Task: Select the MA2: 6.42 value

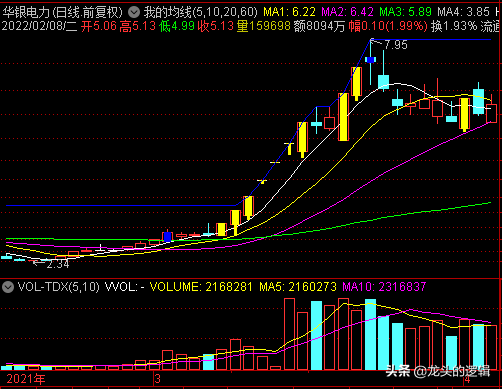Action: [347, 13]
